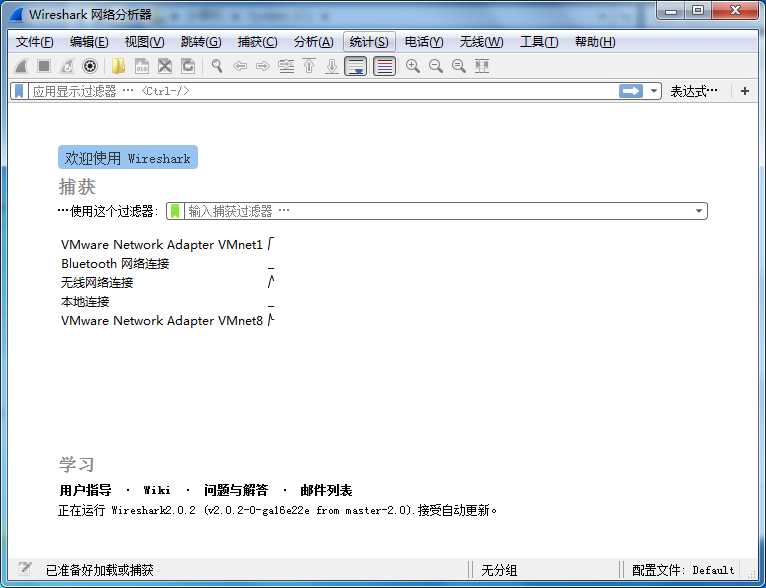Go back with left arrow icon

point(239,66)
